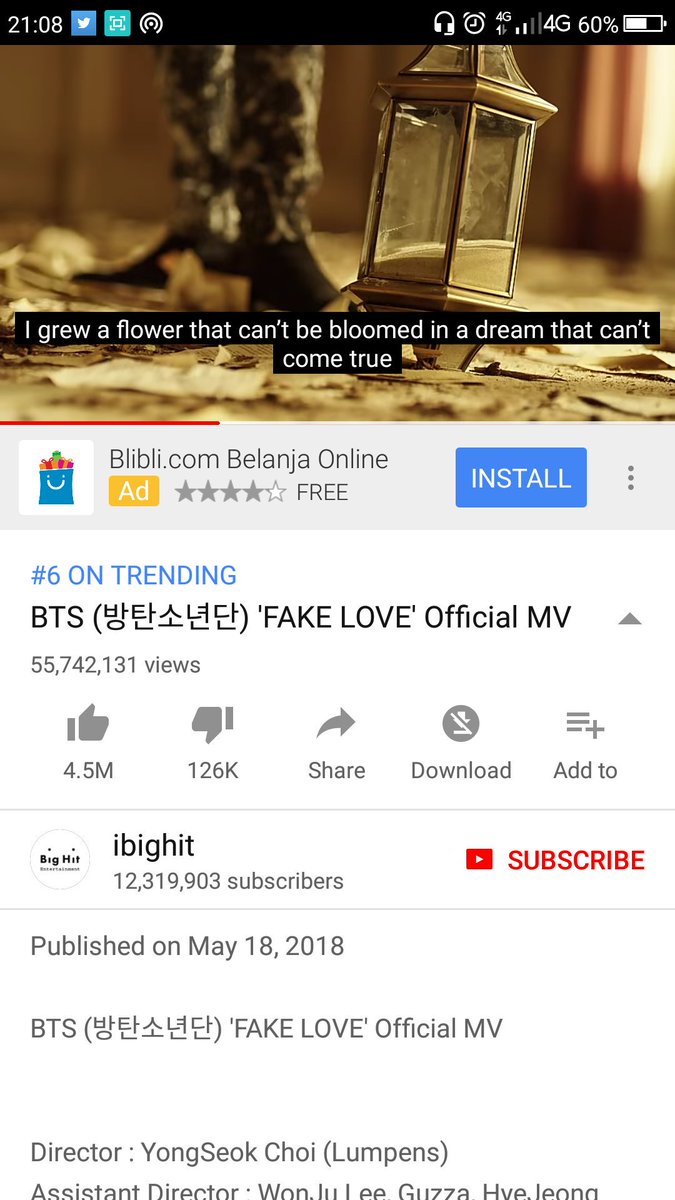Open the Share arrow icon
Image resolution: width=675 pixels, height=1200 pixels.
pyautogui.click(x=336, y=724)
